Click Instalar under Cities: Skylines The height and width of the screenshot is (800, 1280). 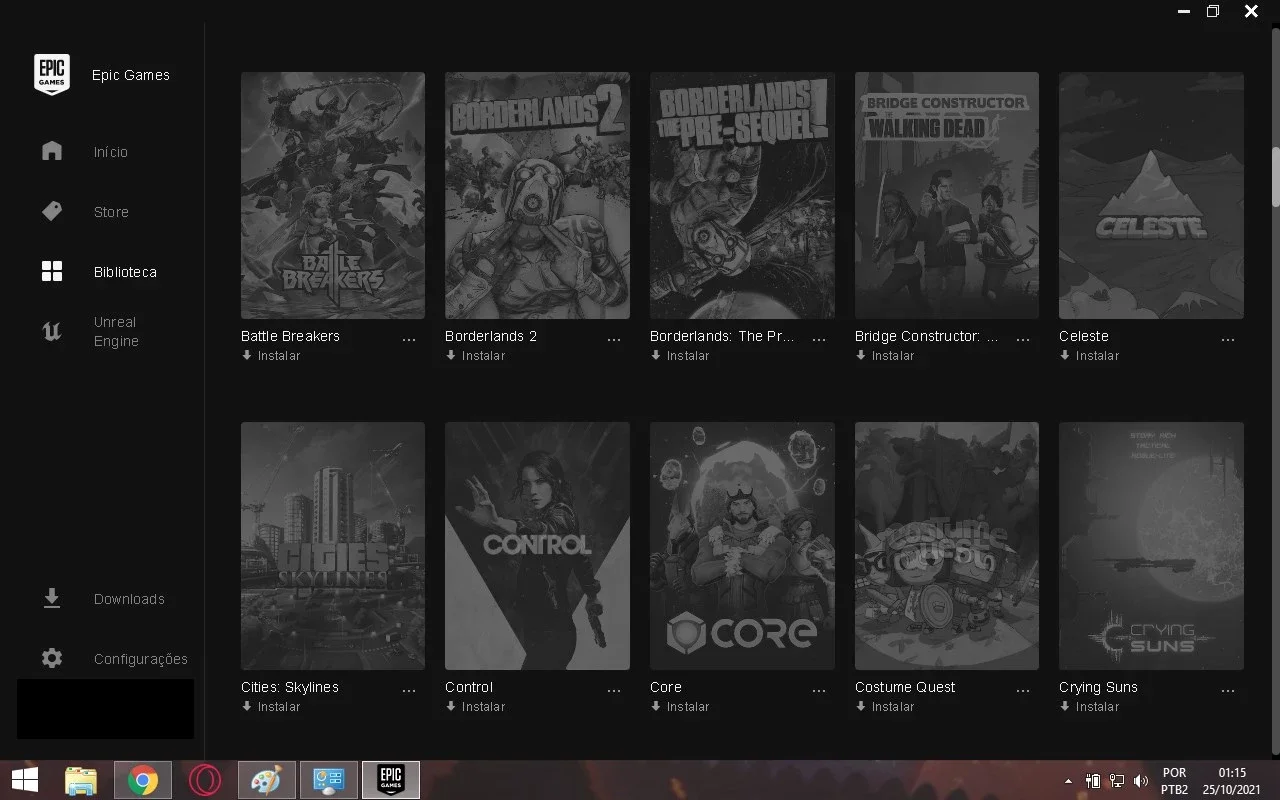(271, 706)
